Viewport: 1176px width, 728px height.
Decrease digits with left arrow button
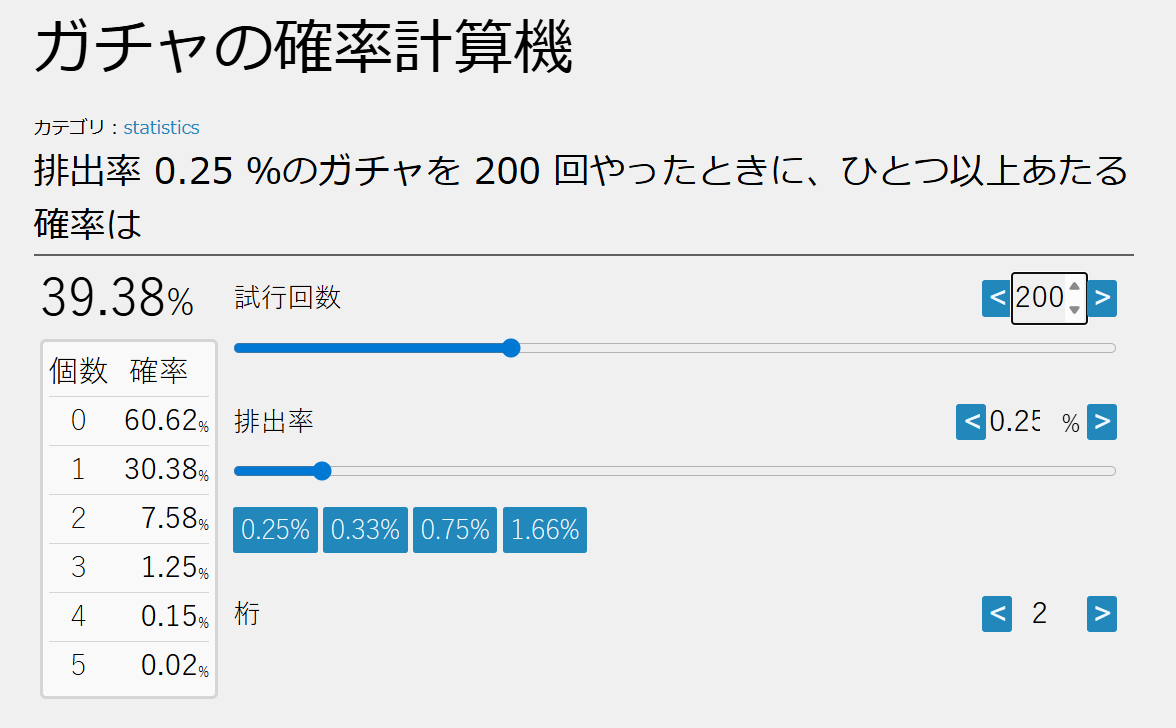(x=997, y=614)
